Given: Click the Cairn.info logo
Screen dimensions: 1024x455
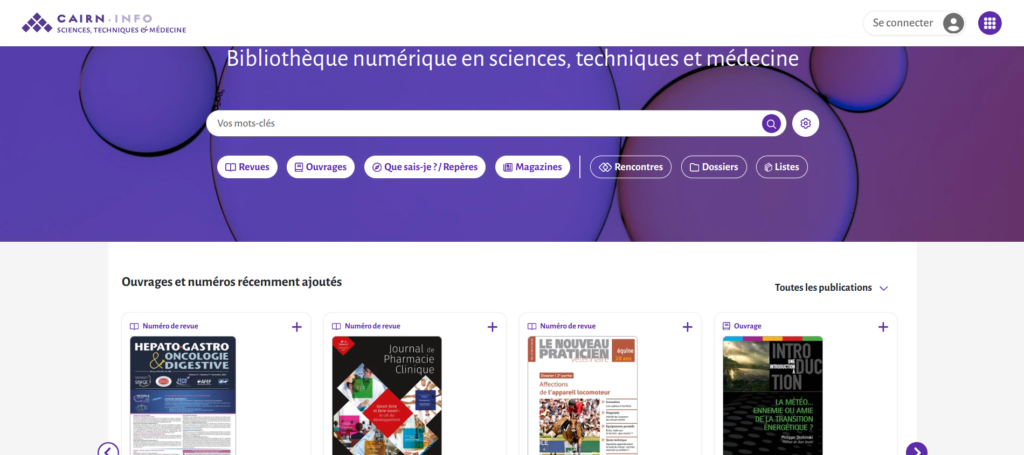Looking at the screenshot, I should coord(104,23).
